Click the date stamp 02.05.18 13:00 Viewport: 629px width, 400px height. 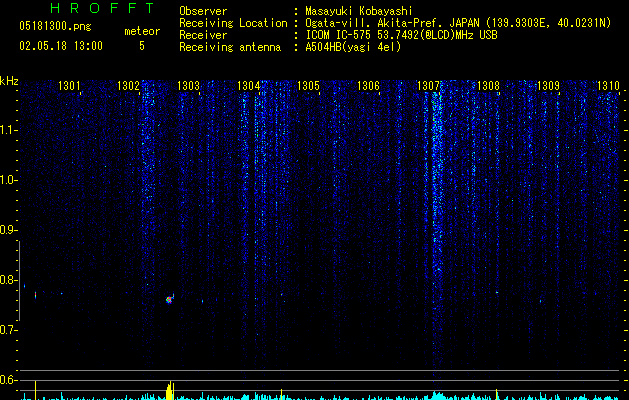(x=61, y=46)
